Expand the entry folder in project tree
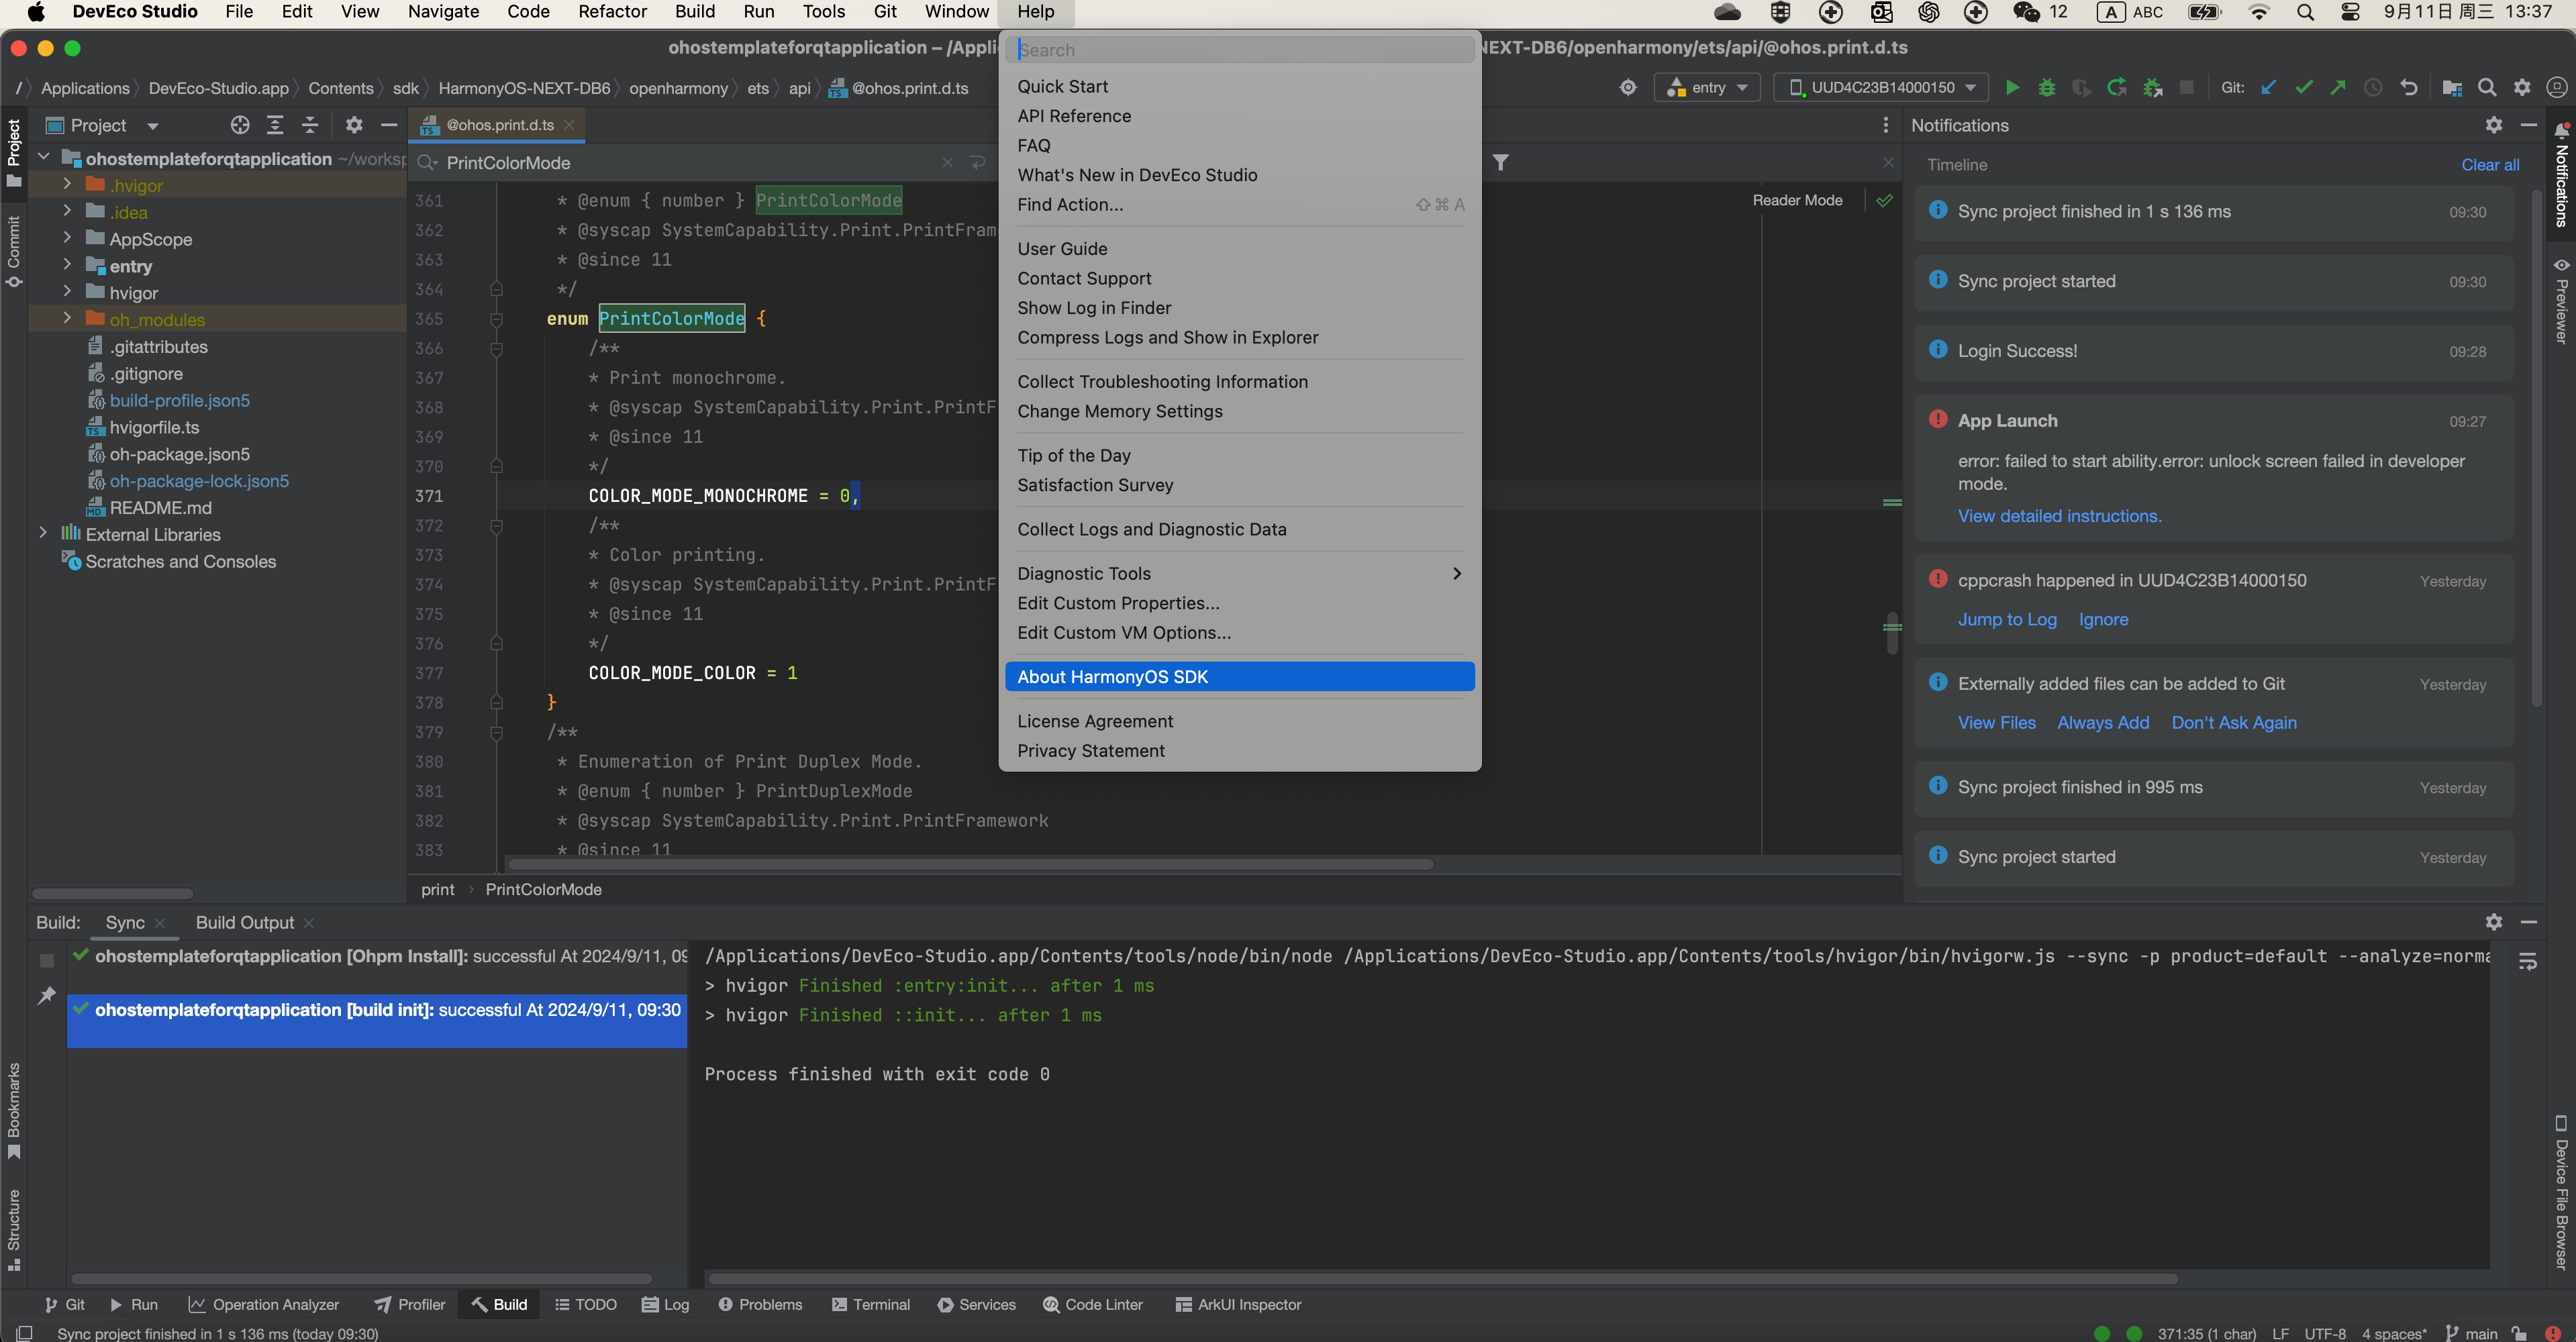The image size is (2576, 1342). point(67,265)
